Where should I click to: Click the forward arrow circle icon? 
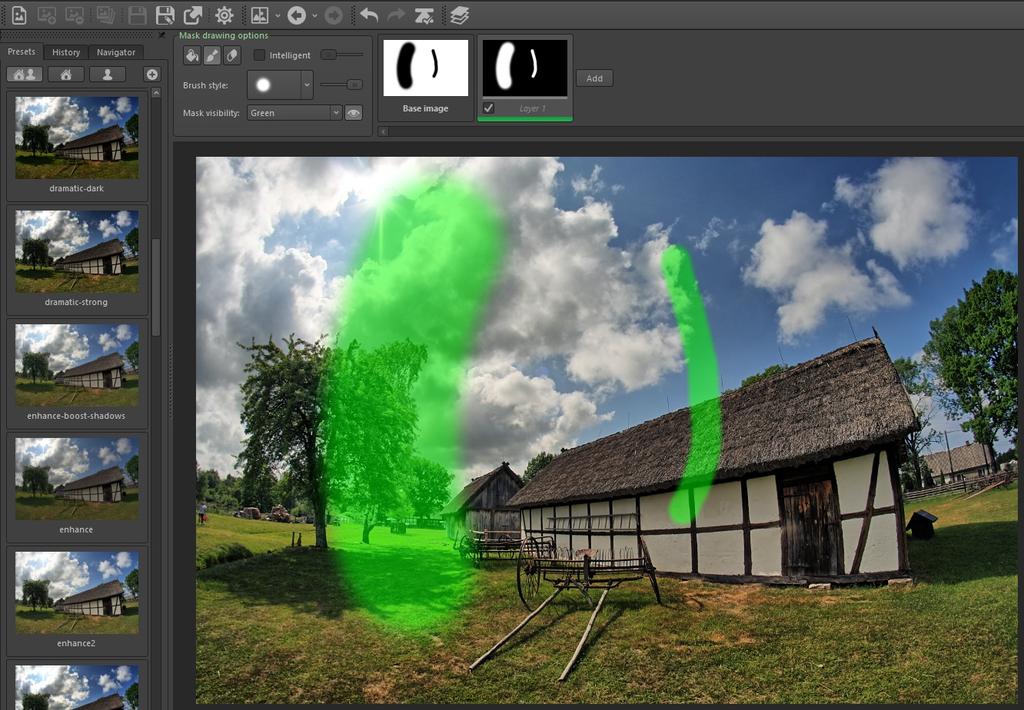click(x=334, y=14)
